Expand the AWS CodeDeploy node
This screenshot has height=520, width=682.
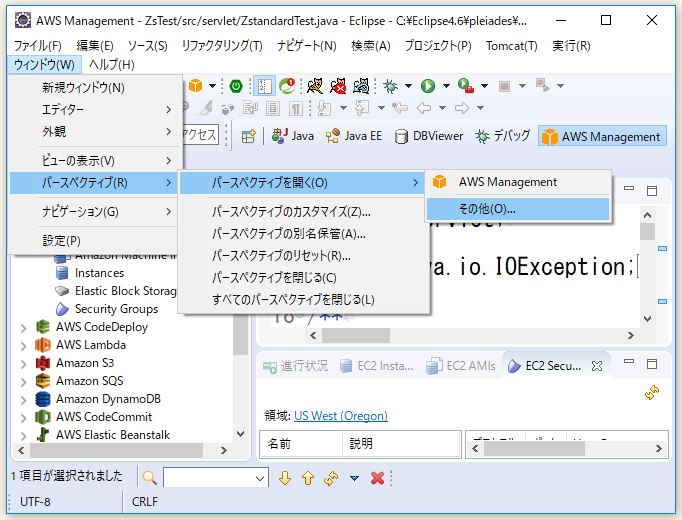tap(23, 328)
